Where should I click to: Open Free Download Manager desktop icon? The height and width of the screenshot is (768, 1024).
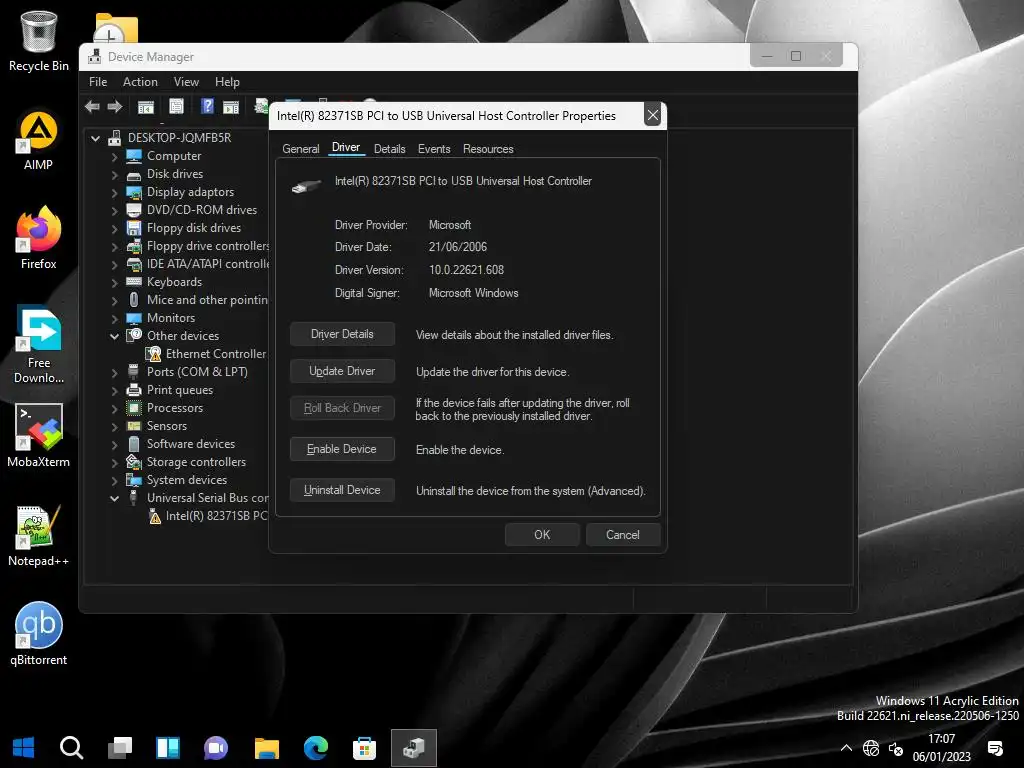tap(39, 344)
